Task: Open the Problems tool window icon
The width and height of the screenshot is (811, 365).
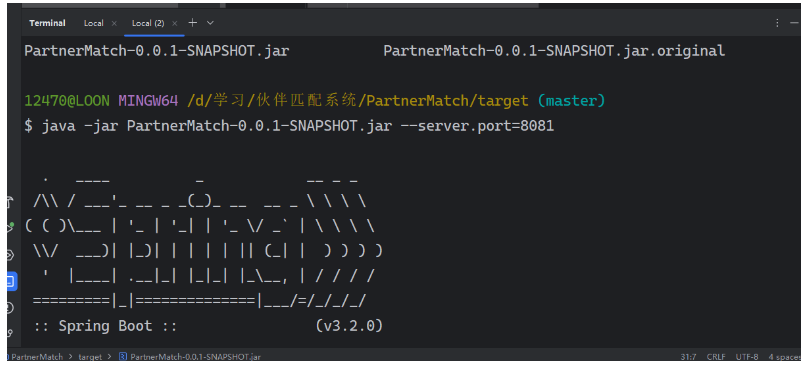Action: click(9, 308)
